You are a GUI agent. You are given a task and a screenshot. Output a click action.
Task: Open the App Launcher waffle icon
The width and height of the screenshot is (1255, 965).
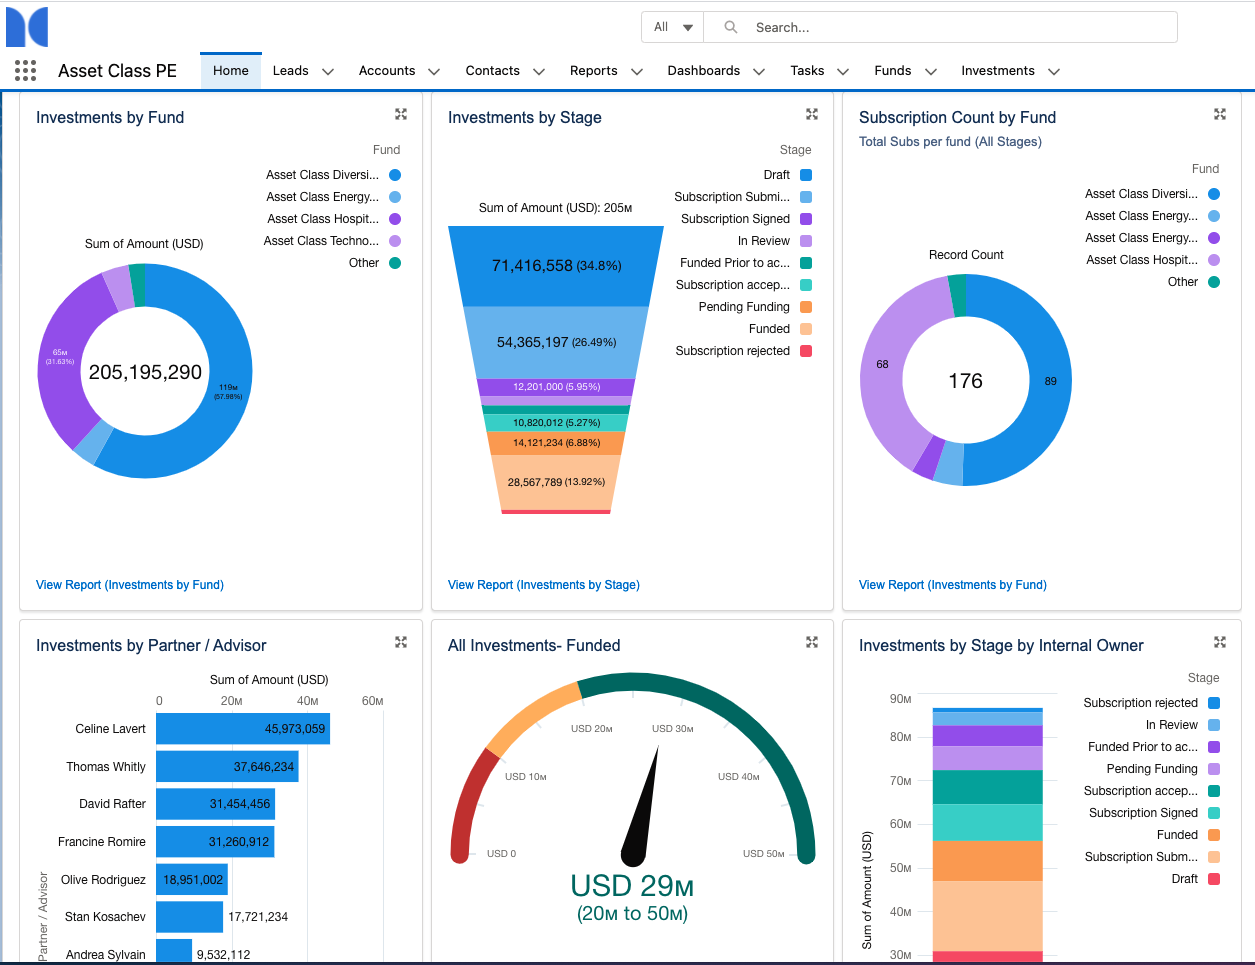pyautogui.click(x=25, y=70)
